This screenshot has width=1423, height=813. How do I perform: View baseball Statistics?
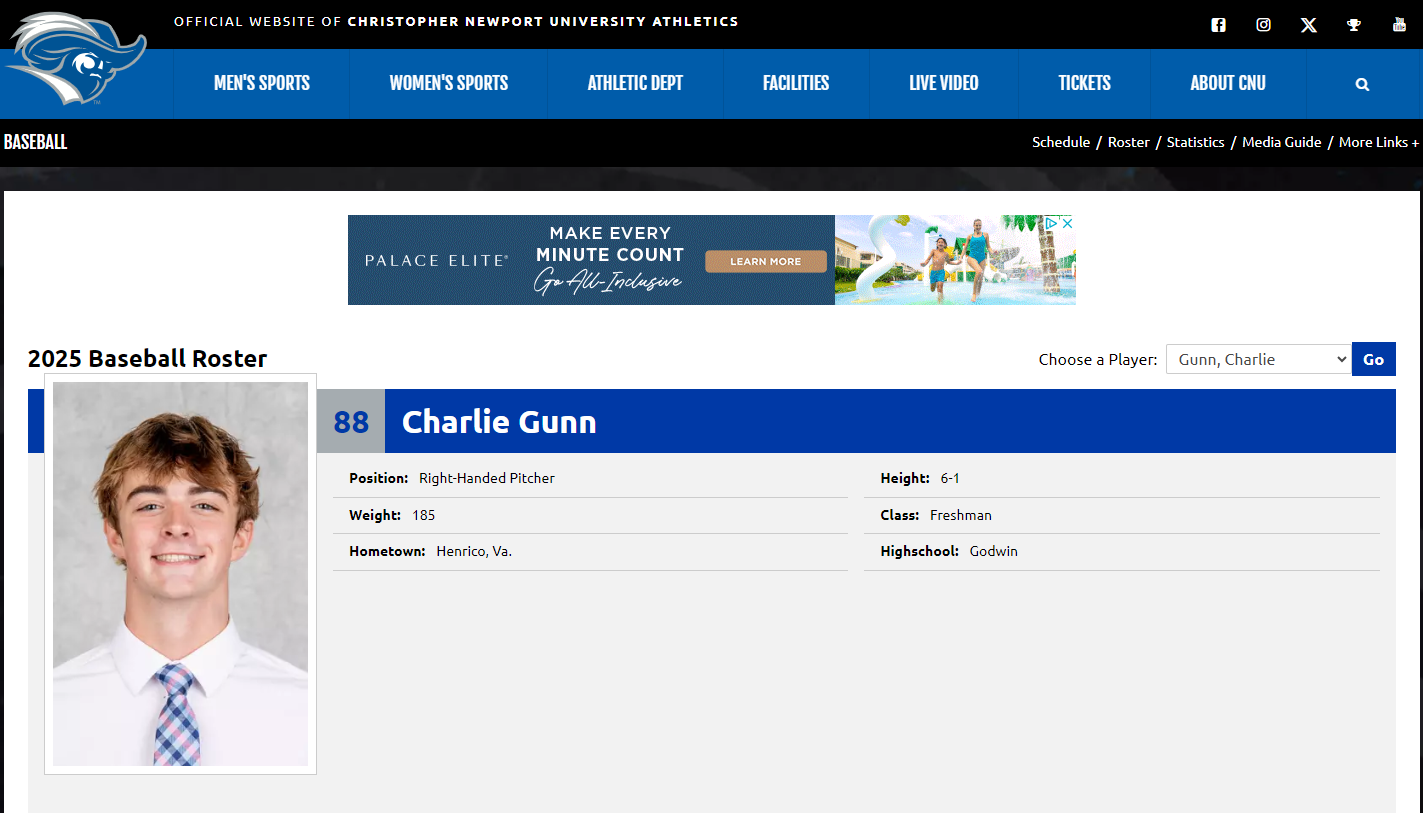coord(1195,142)
